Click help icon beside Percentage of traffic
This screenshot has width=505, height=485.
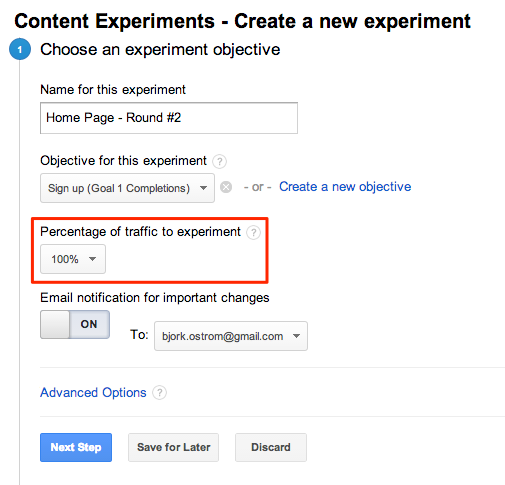point(253,233)
